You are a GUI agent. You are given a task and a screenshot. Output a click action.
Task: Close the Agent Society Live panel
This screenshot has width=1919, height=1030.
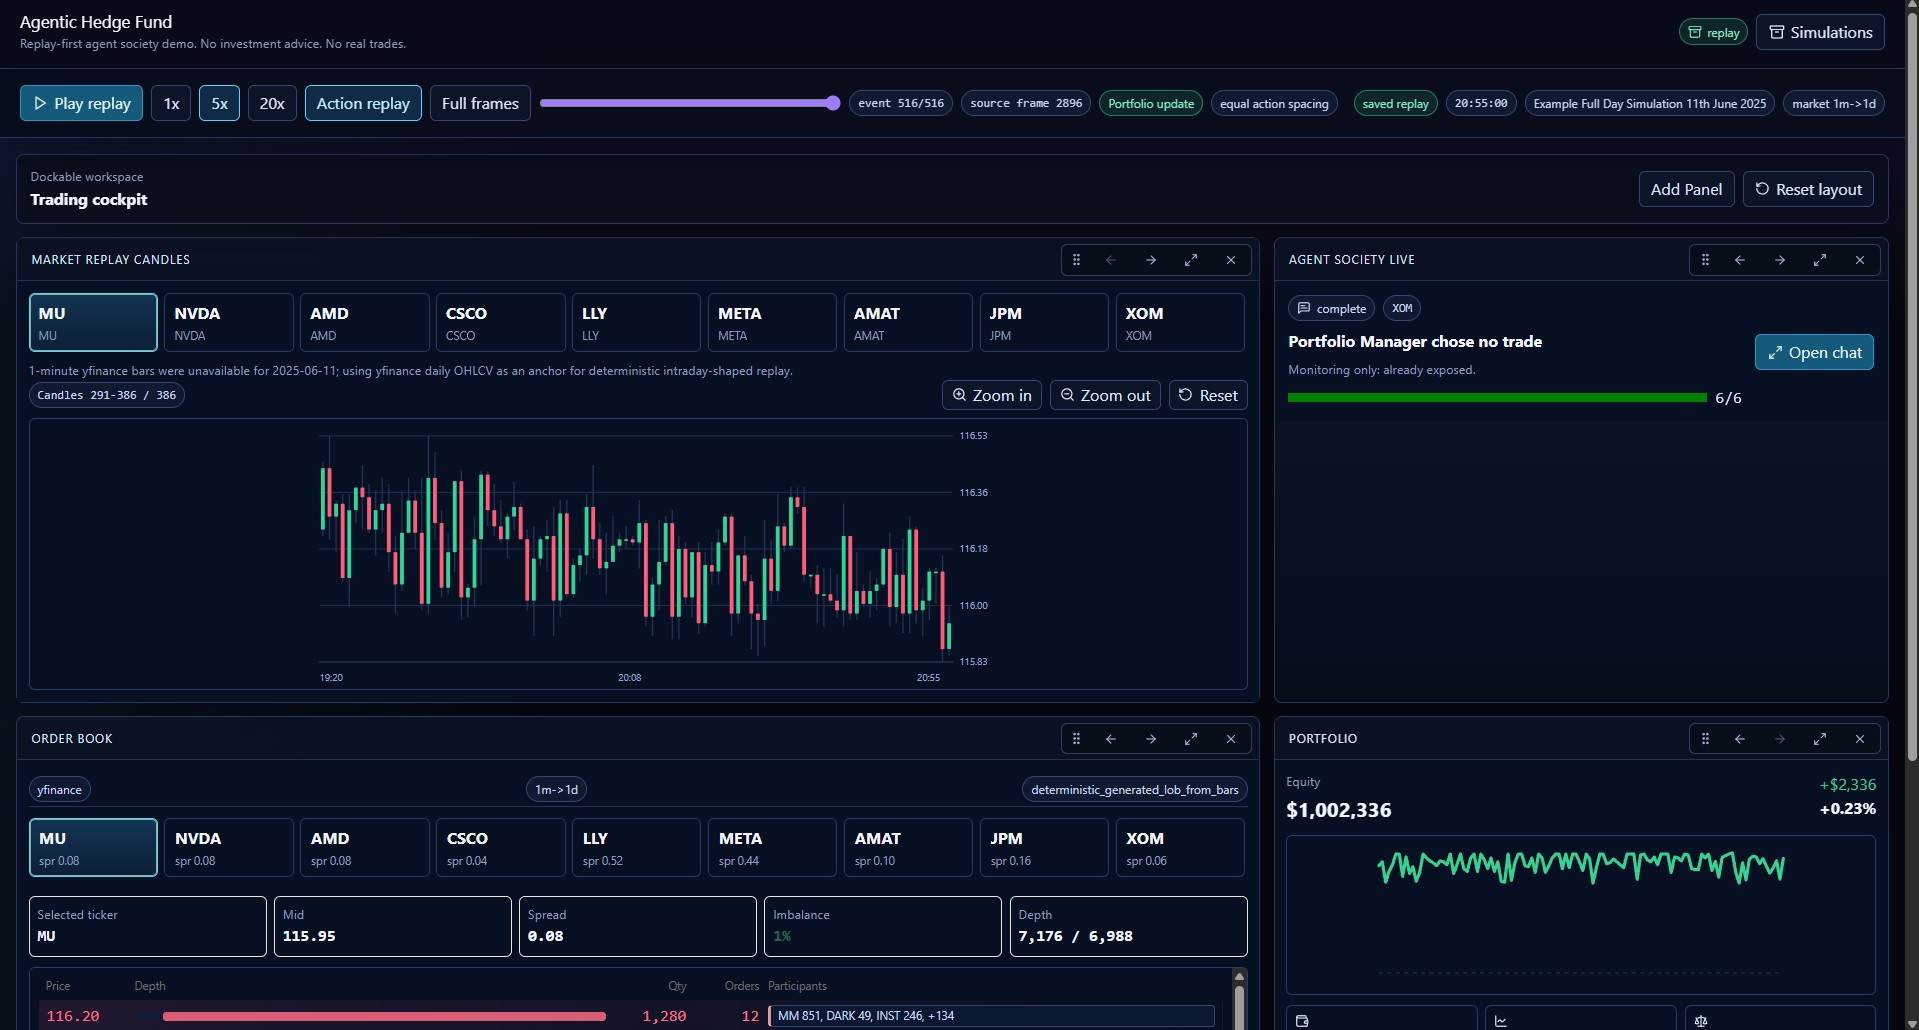pos(1860,260)
